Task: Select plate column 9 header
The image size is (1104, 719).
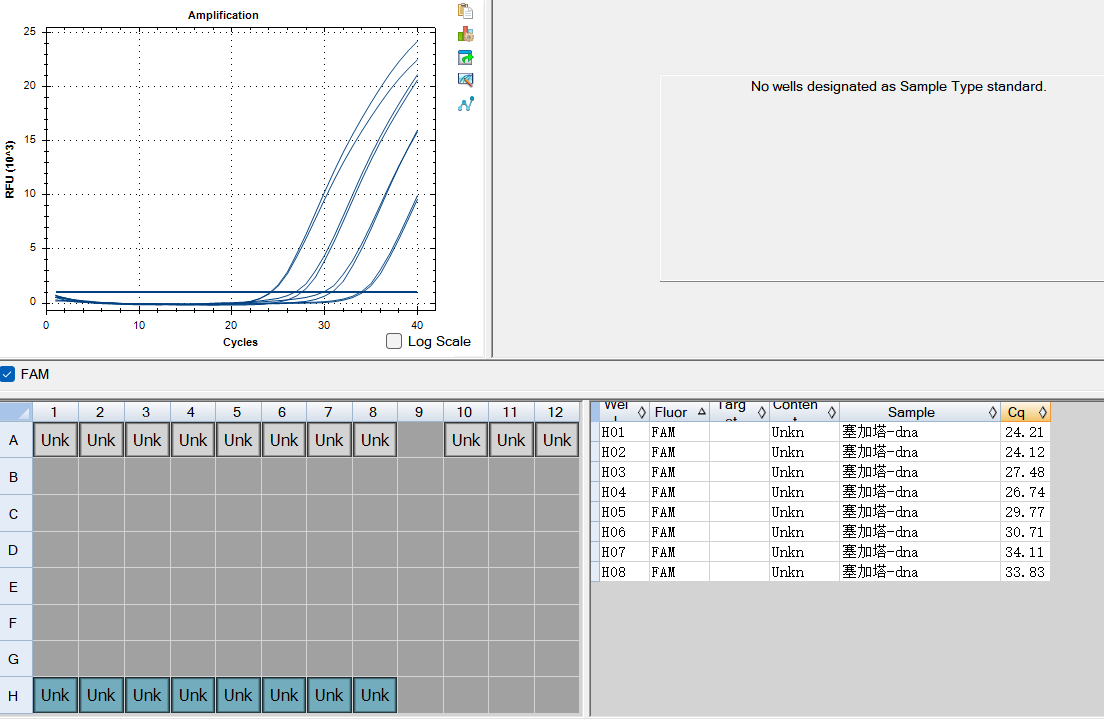Action: tap(420, 412)
